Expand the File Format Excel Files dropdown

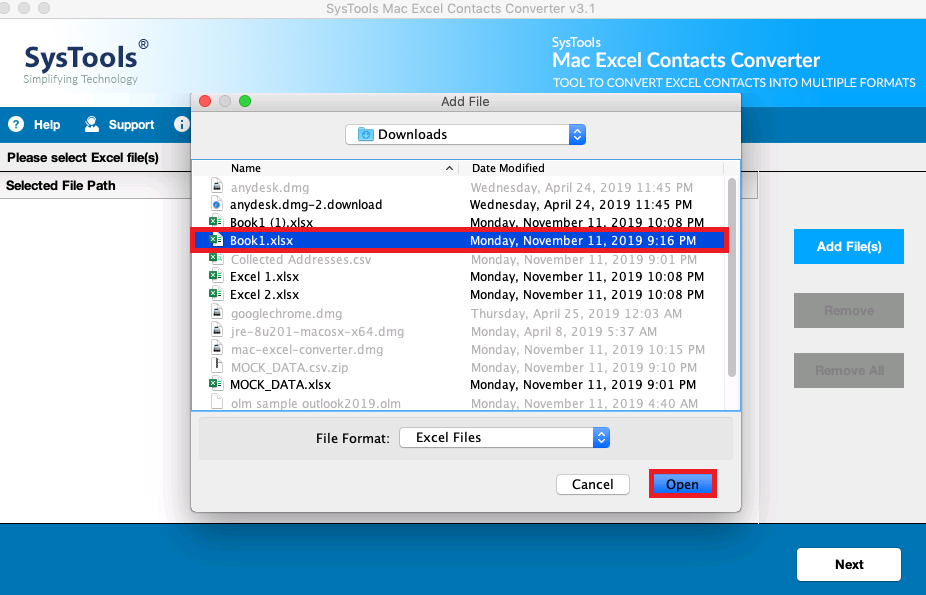504,437
